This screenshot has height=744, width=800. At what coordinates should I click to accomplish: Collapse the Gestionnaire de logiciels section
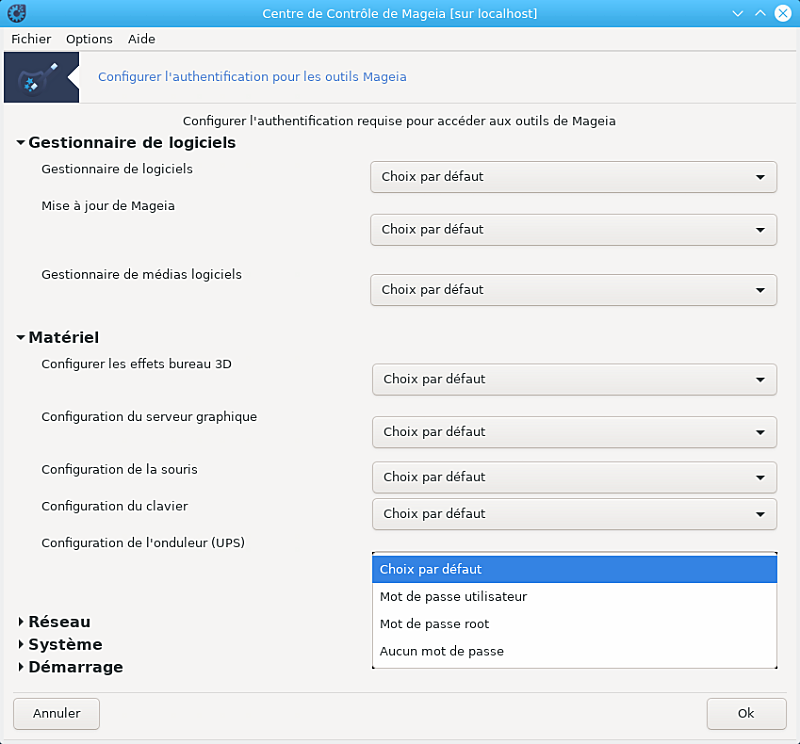coord(20,142)
